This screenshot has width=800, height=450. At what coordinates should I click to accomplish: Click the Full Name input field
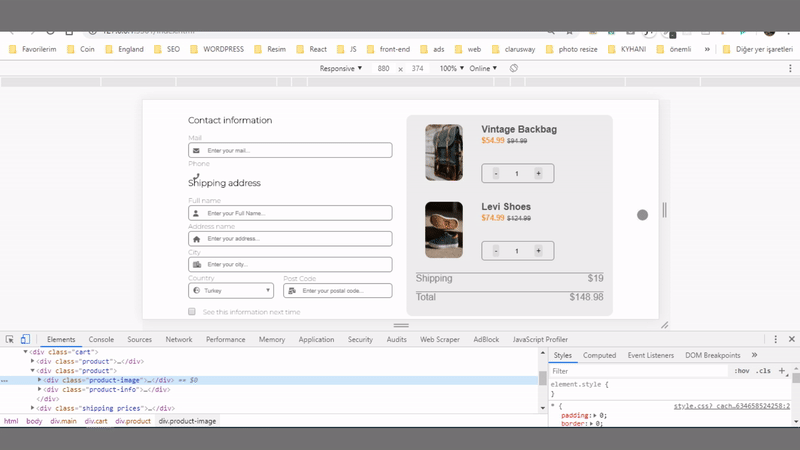click(290, 213)
